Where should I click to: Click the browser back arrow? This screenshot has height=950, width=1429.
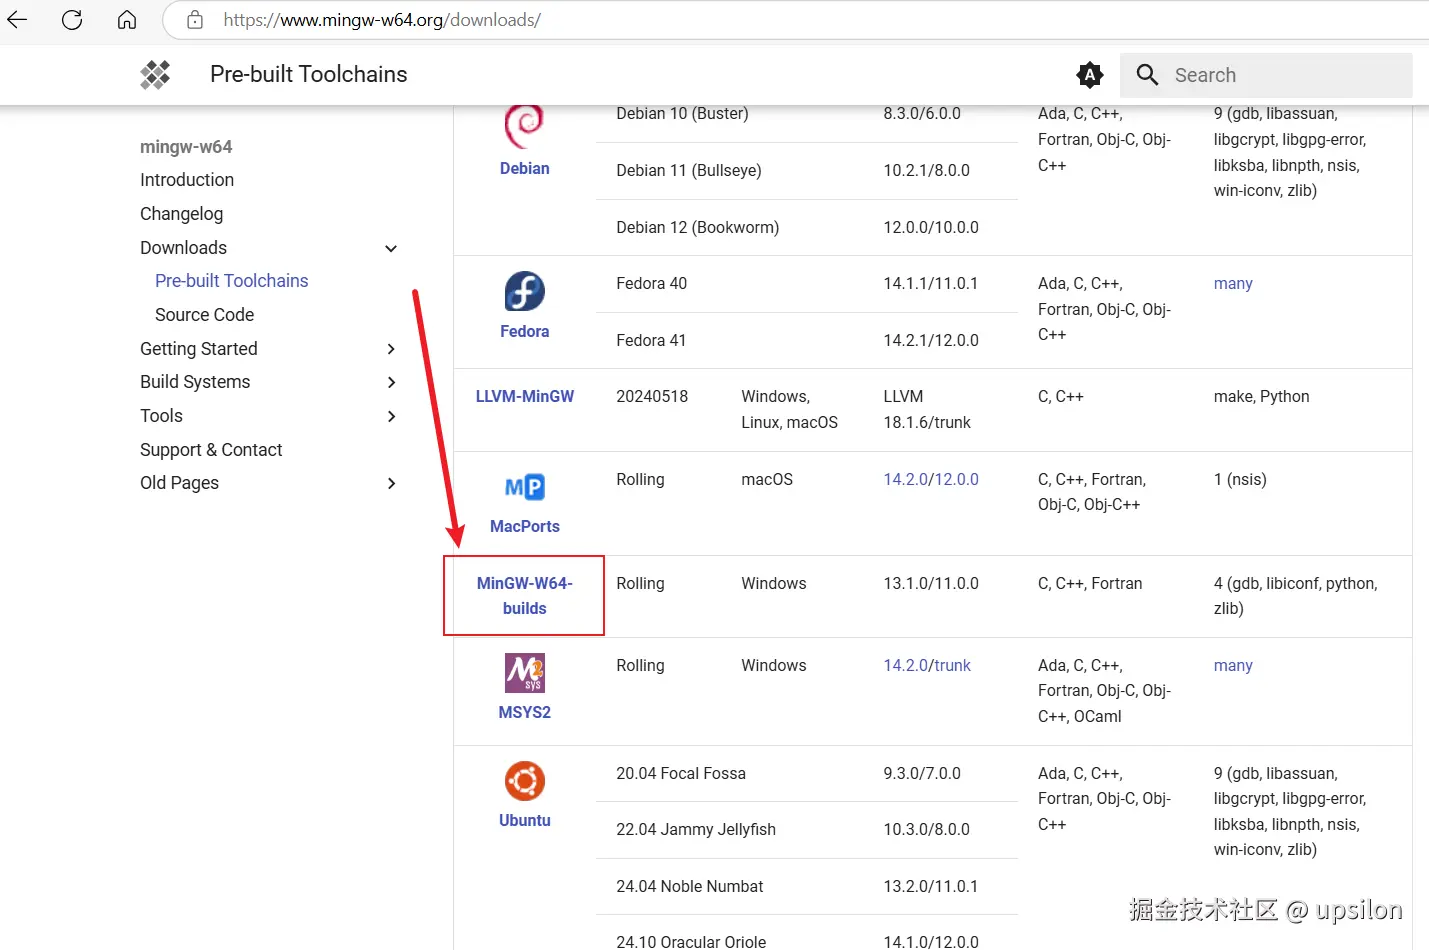pyautogui.click(x=17, y=20)
